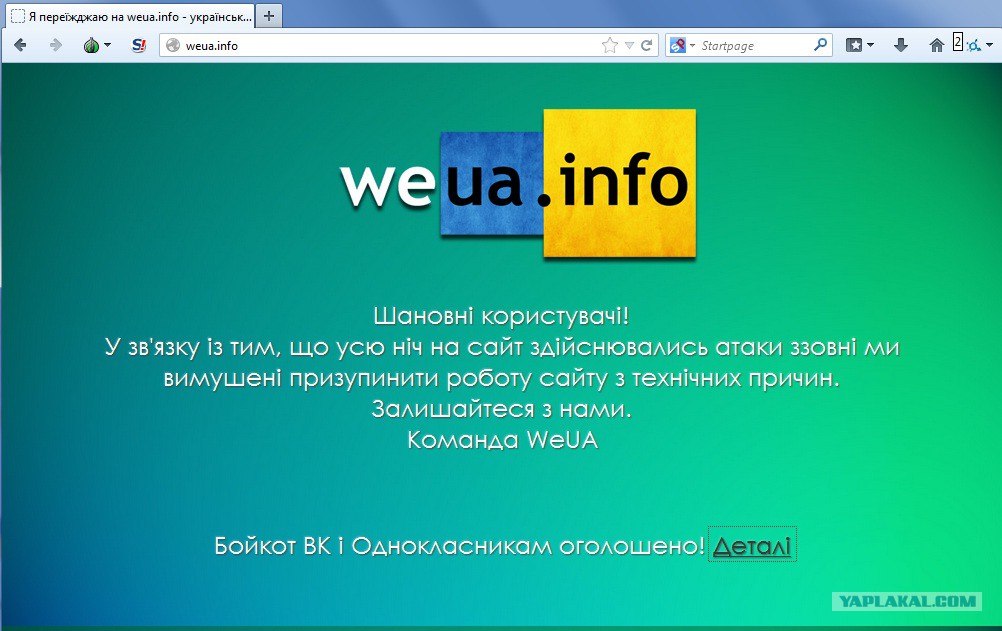
Task: Click the Back navigation arrow
Action: coord(20,45)
